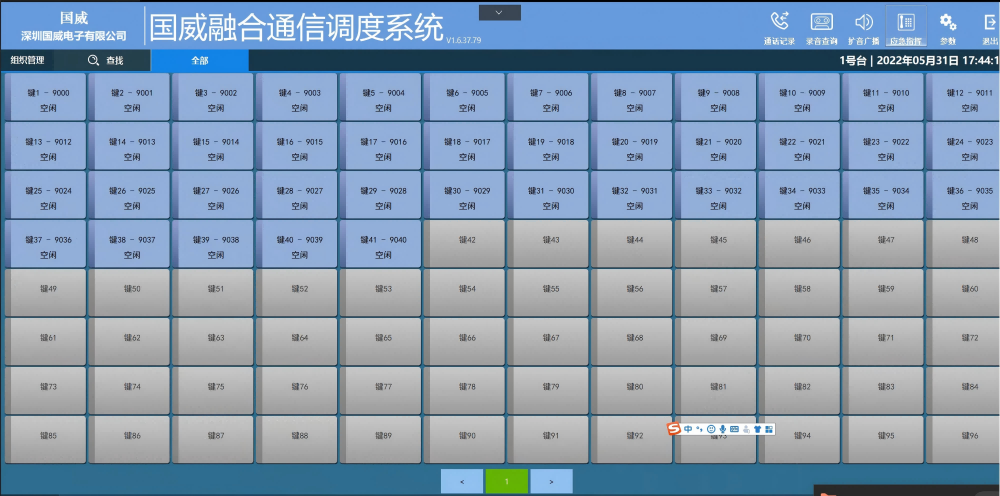The height and width of the screenshot is (496, 1000).
Task: Select empty key 键47
Action: (883, 244)
